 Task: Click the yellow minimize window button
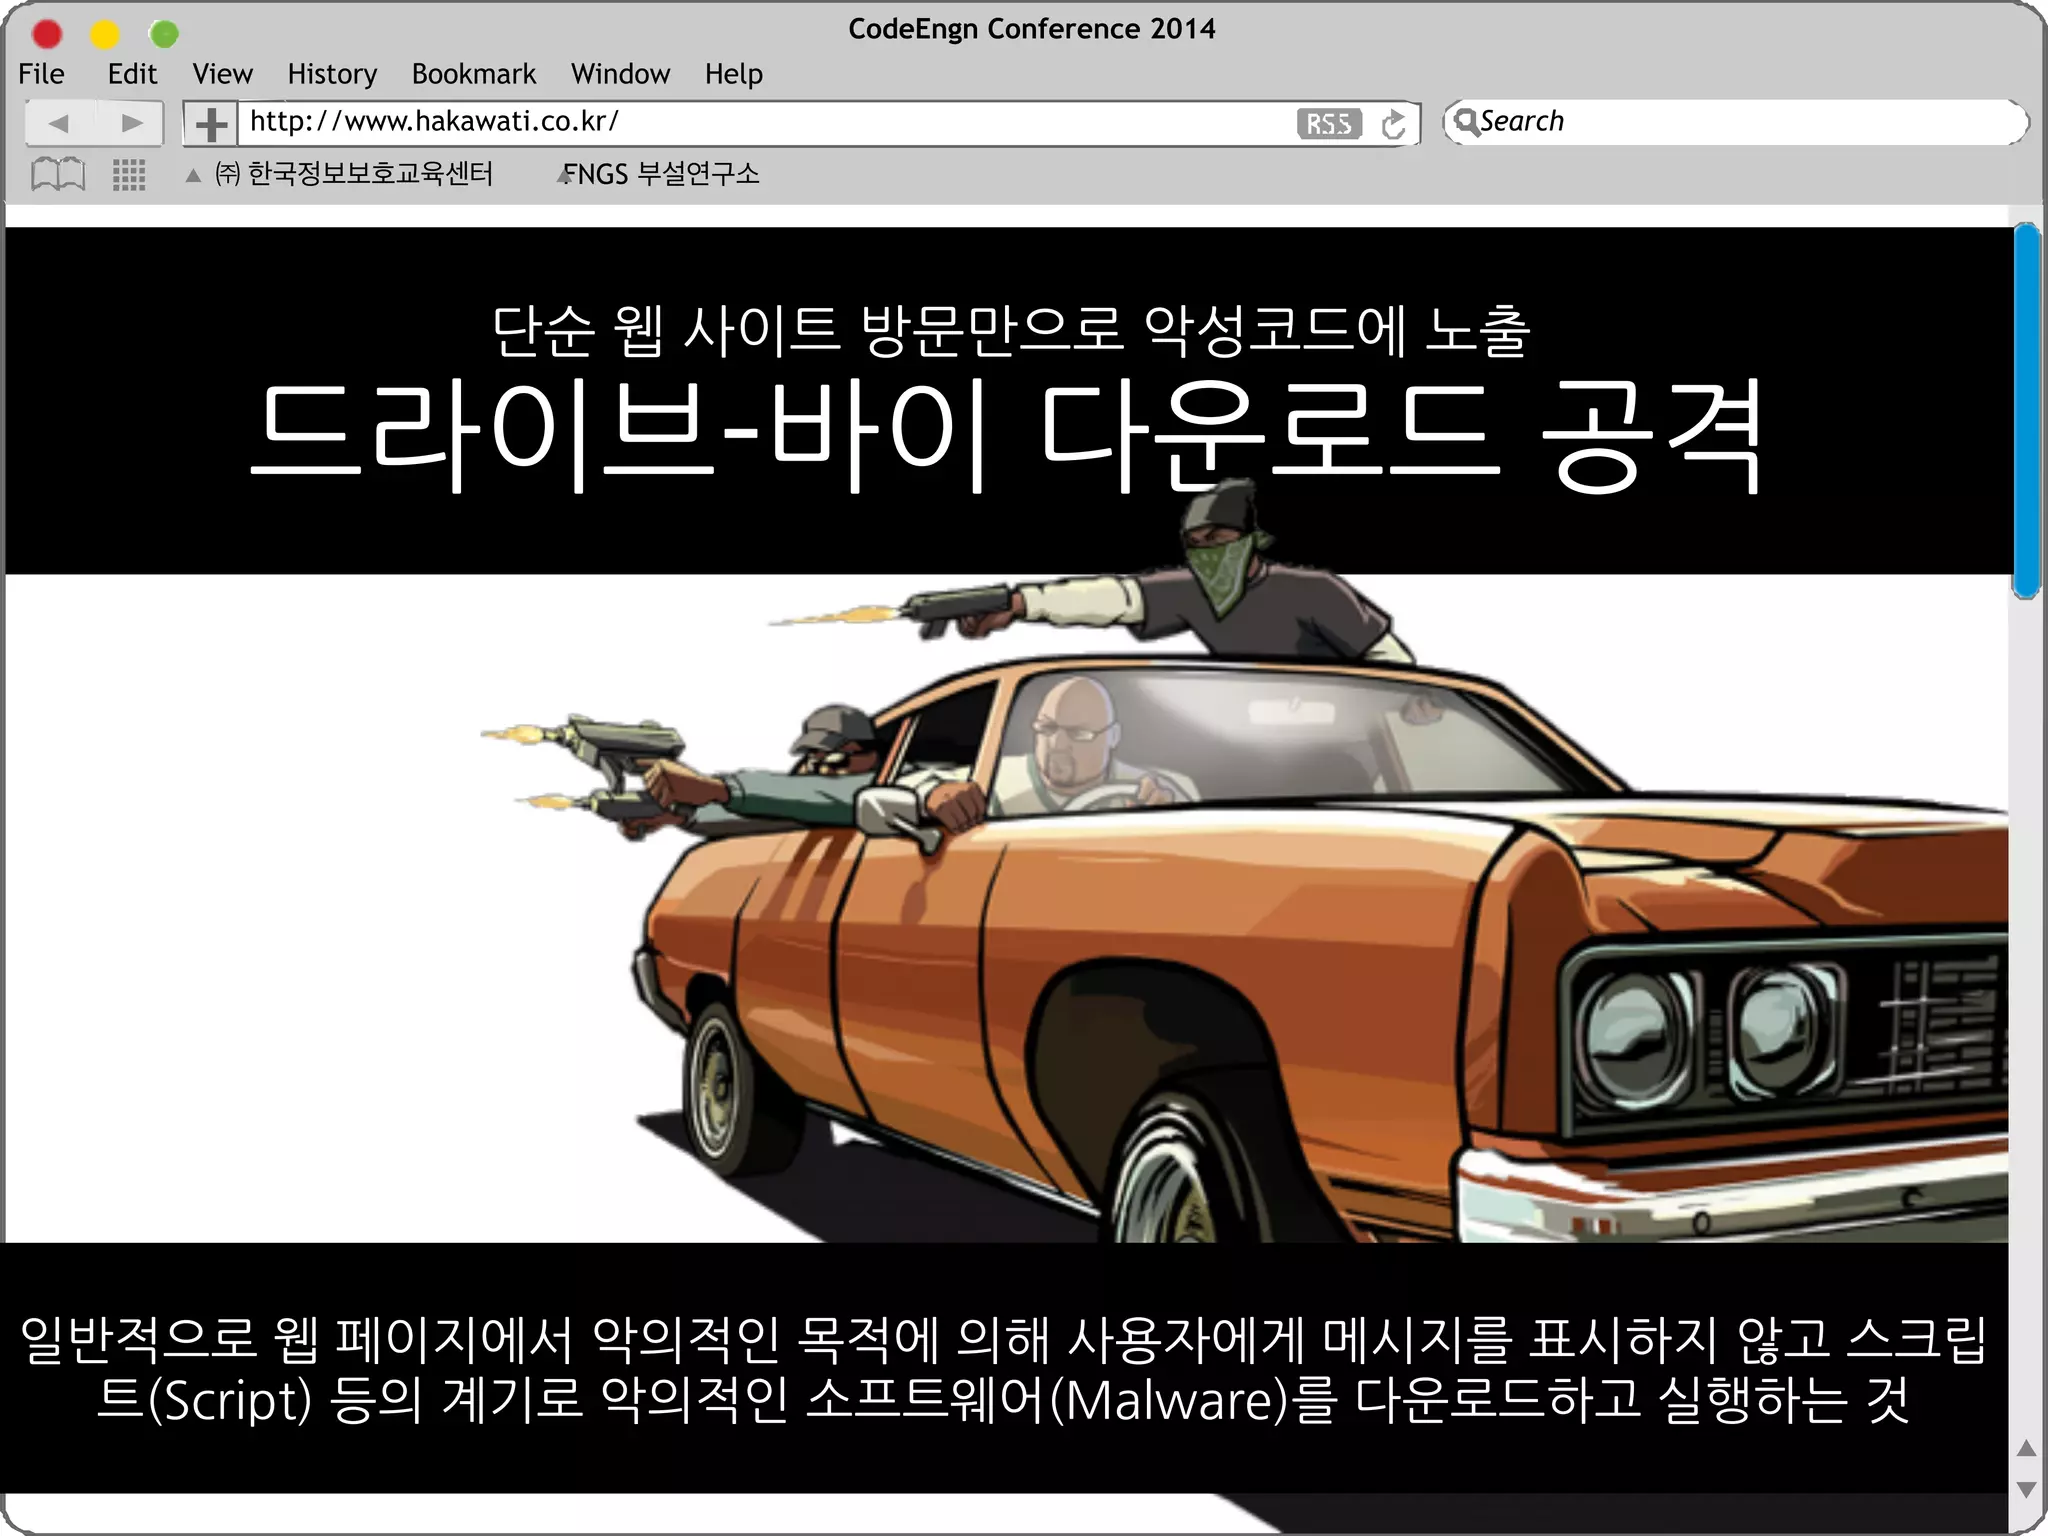coord(105,34)
